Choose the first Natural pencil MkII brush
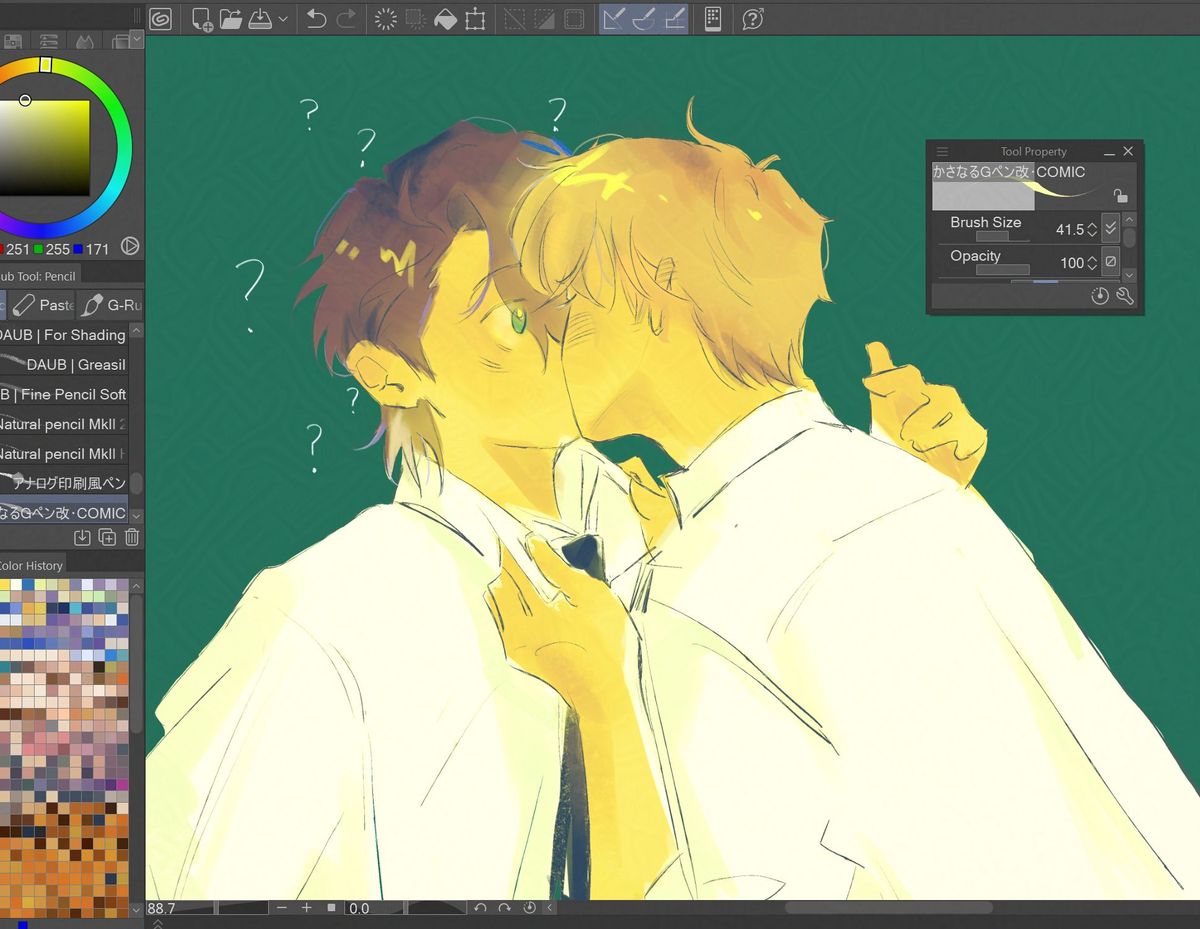 (64, 424)
